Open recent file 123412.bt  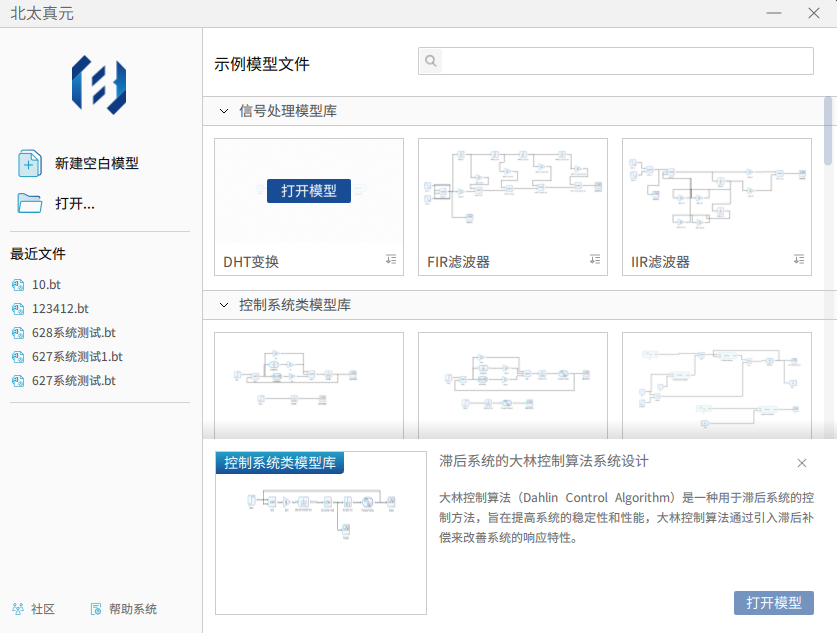(x=60, y=309)
